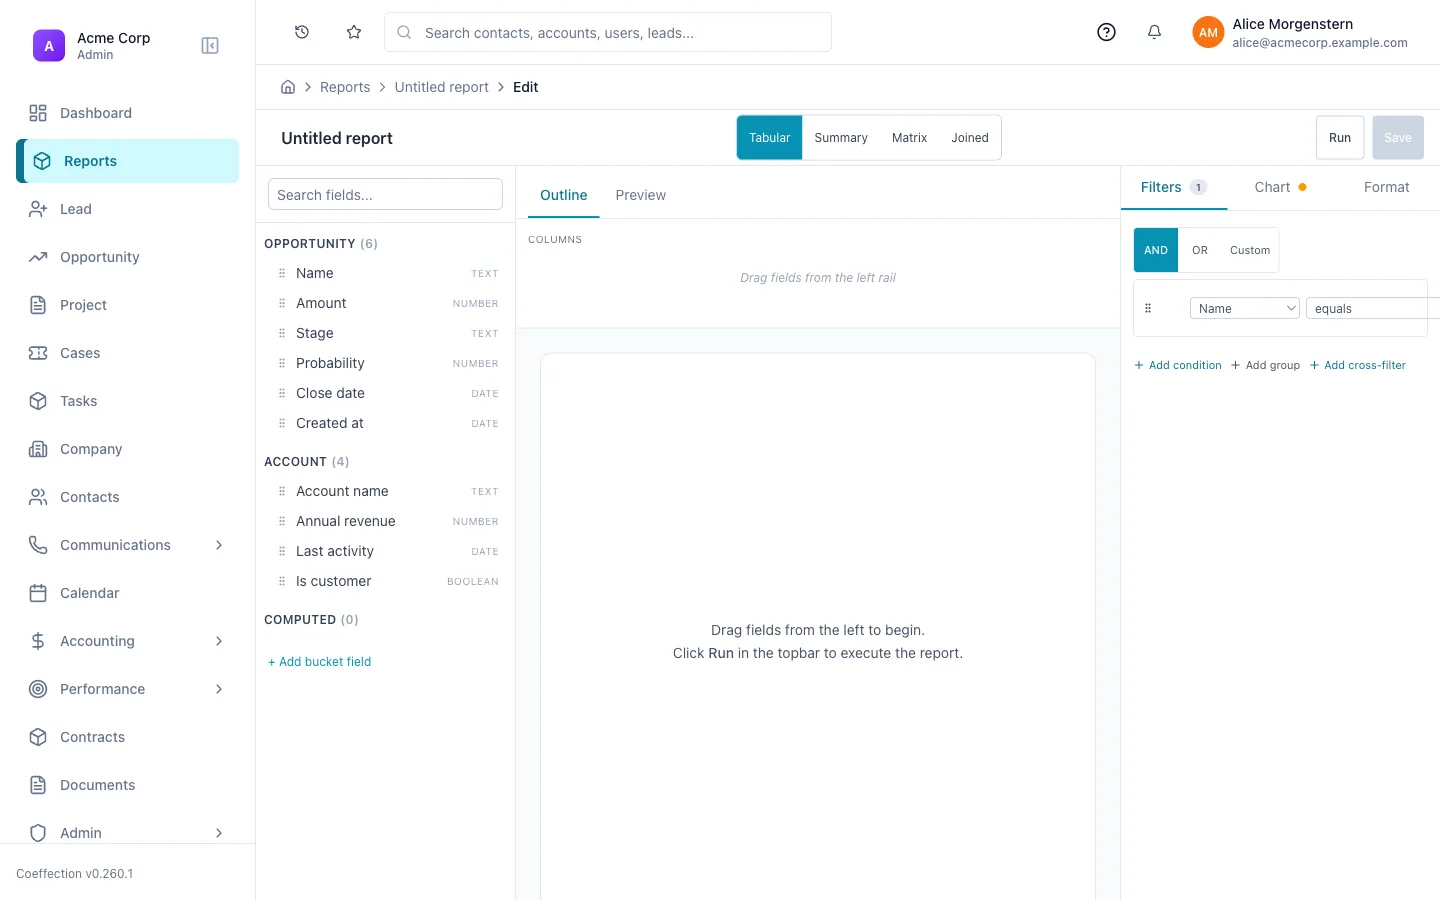Open the equals operator dropdown

click(1373, 308)
